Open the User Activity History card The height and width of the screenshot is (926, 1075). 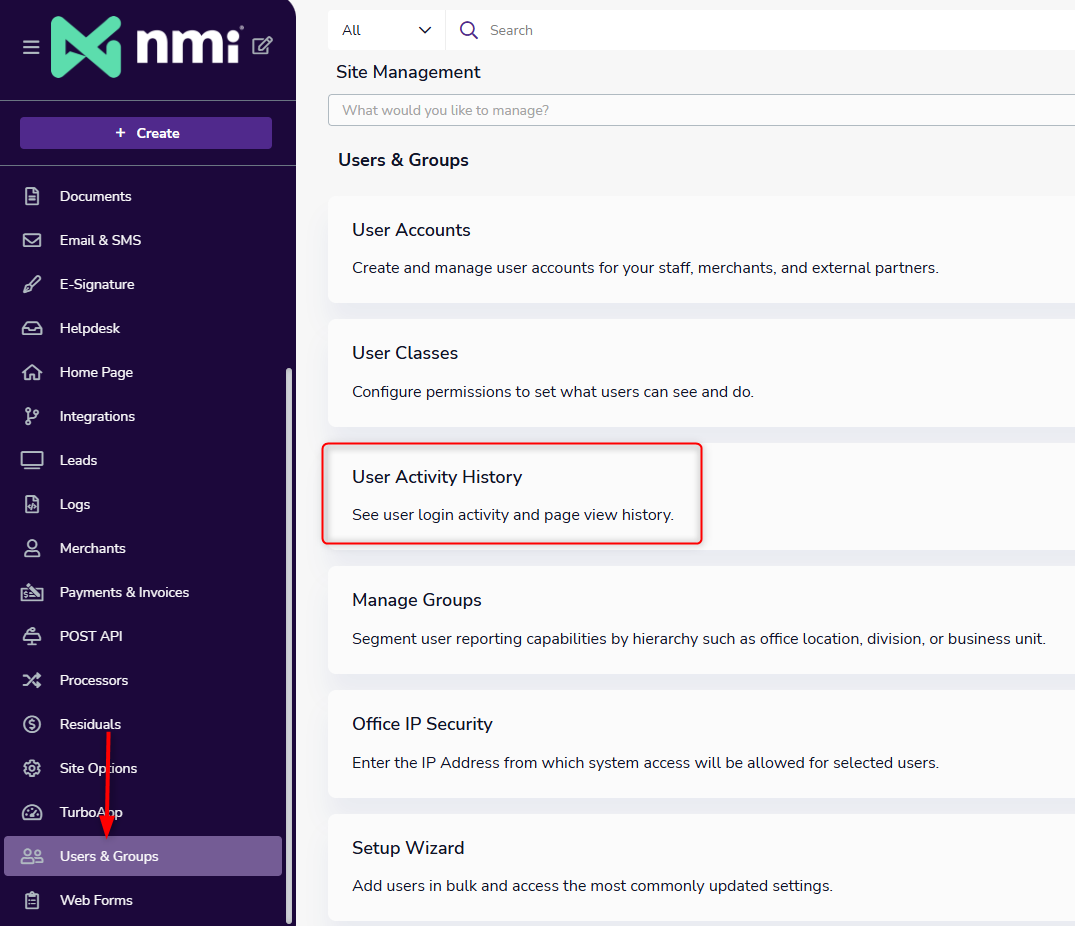512,495
